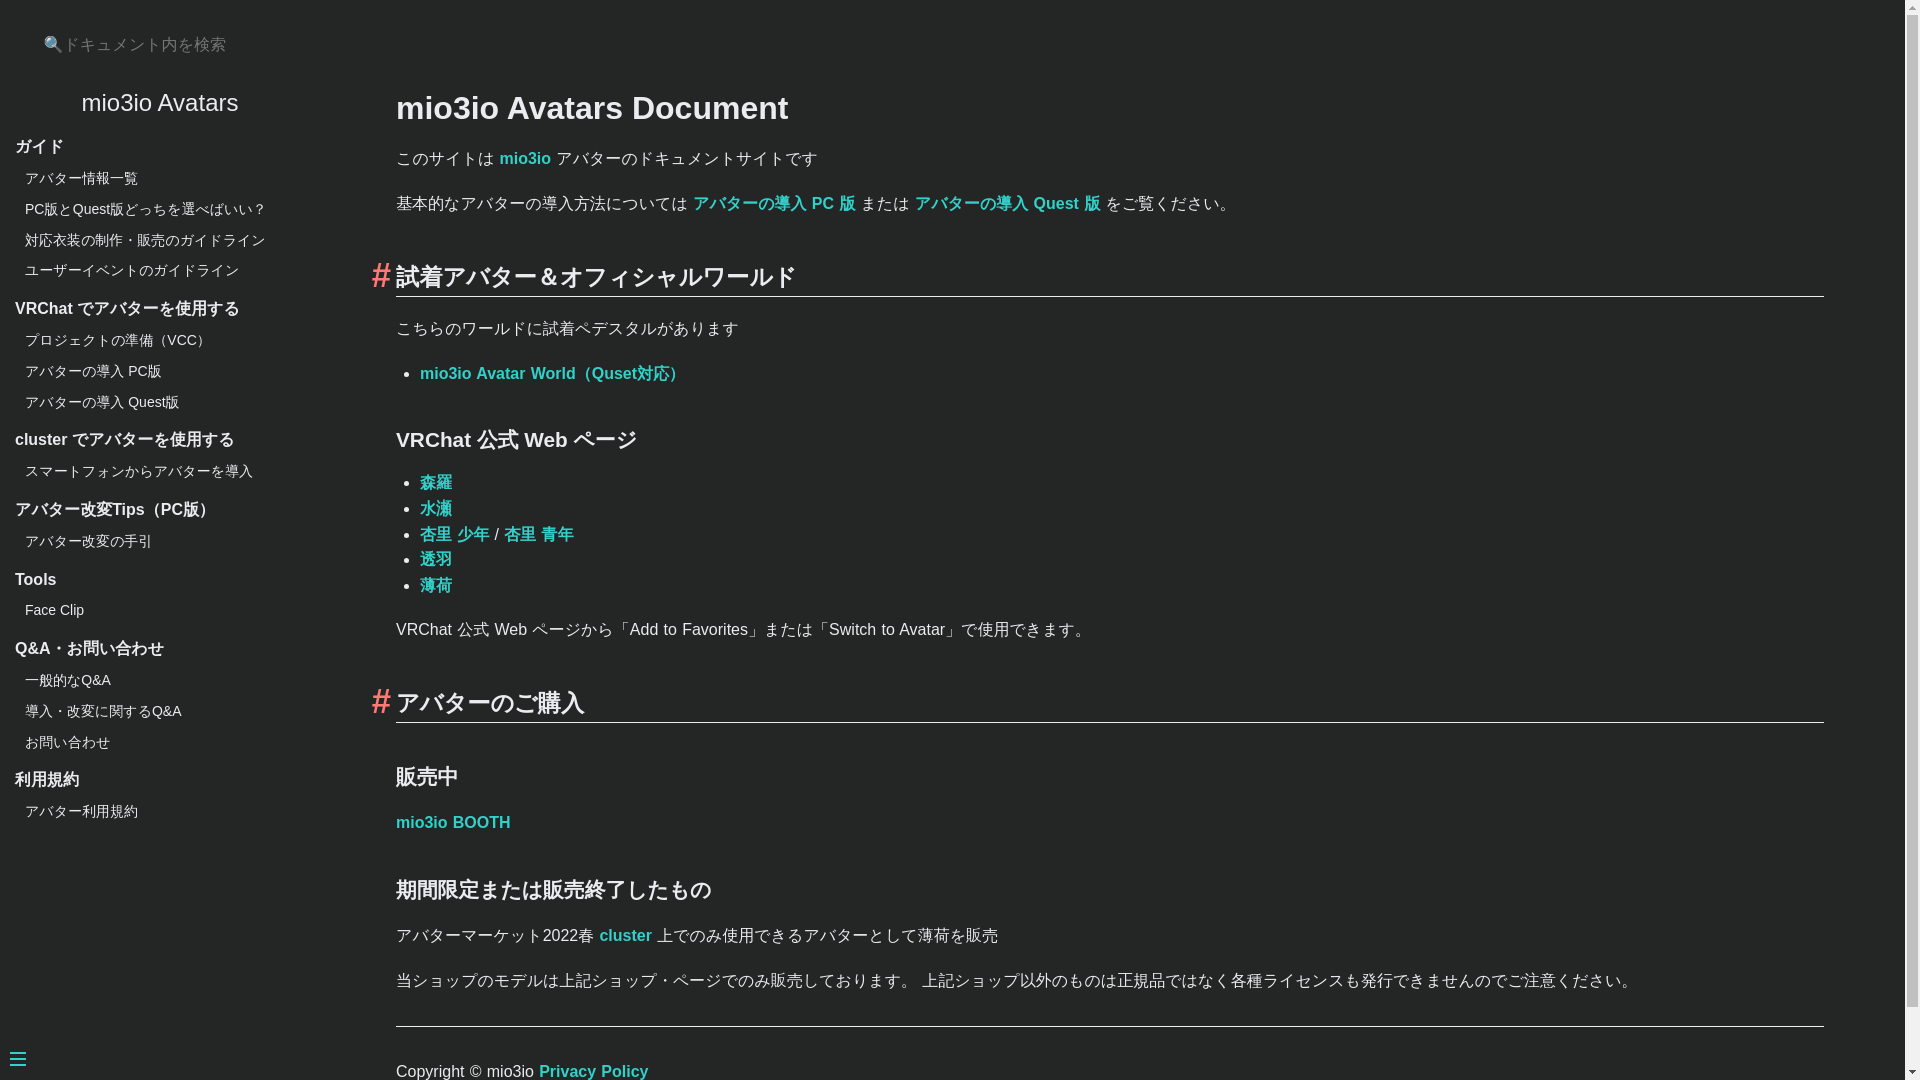Click the アバターのご購入 heading
Image resolution: width=1920 pixels, height=1080 pixels.
pos(490,703)
